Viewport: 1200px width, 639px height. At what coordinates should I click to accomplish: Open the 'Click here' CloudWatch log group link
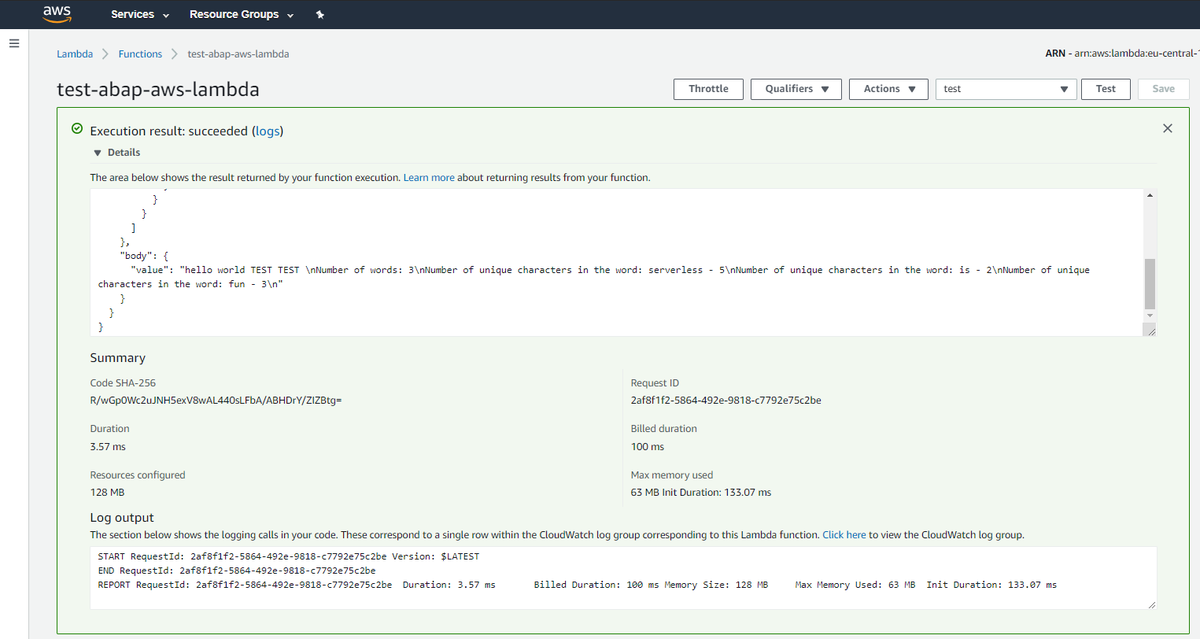tap(844, 535)
